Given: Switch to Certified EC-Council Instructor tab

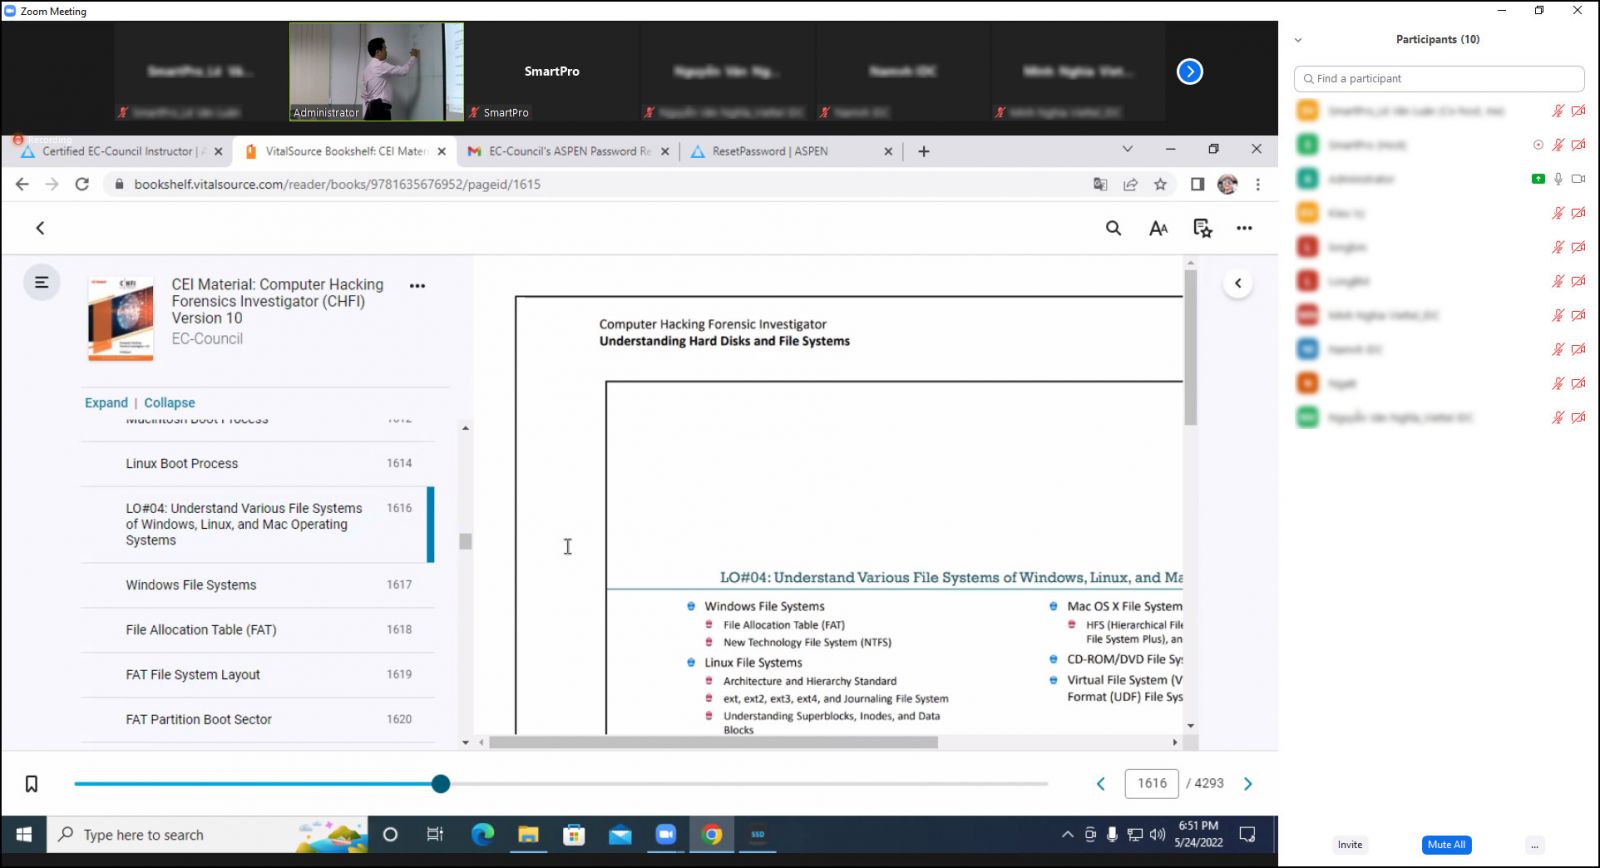Looking at the screenshot, I should pyautogui.click(x=120, y=151).
